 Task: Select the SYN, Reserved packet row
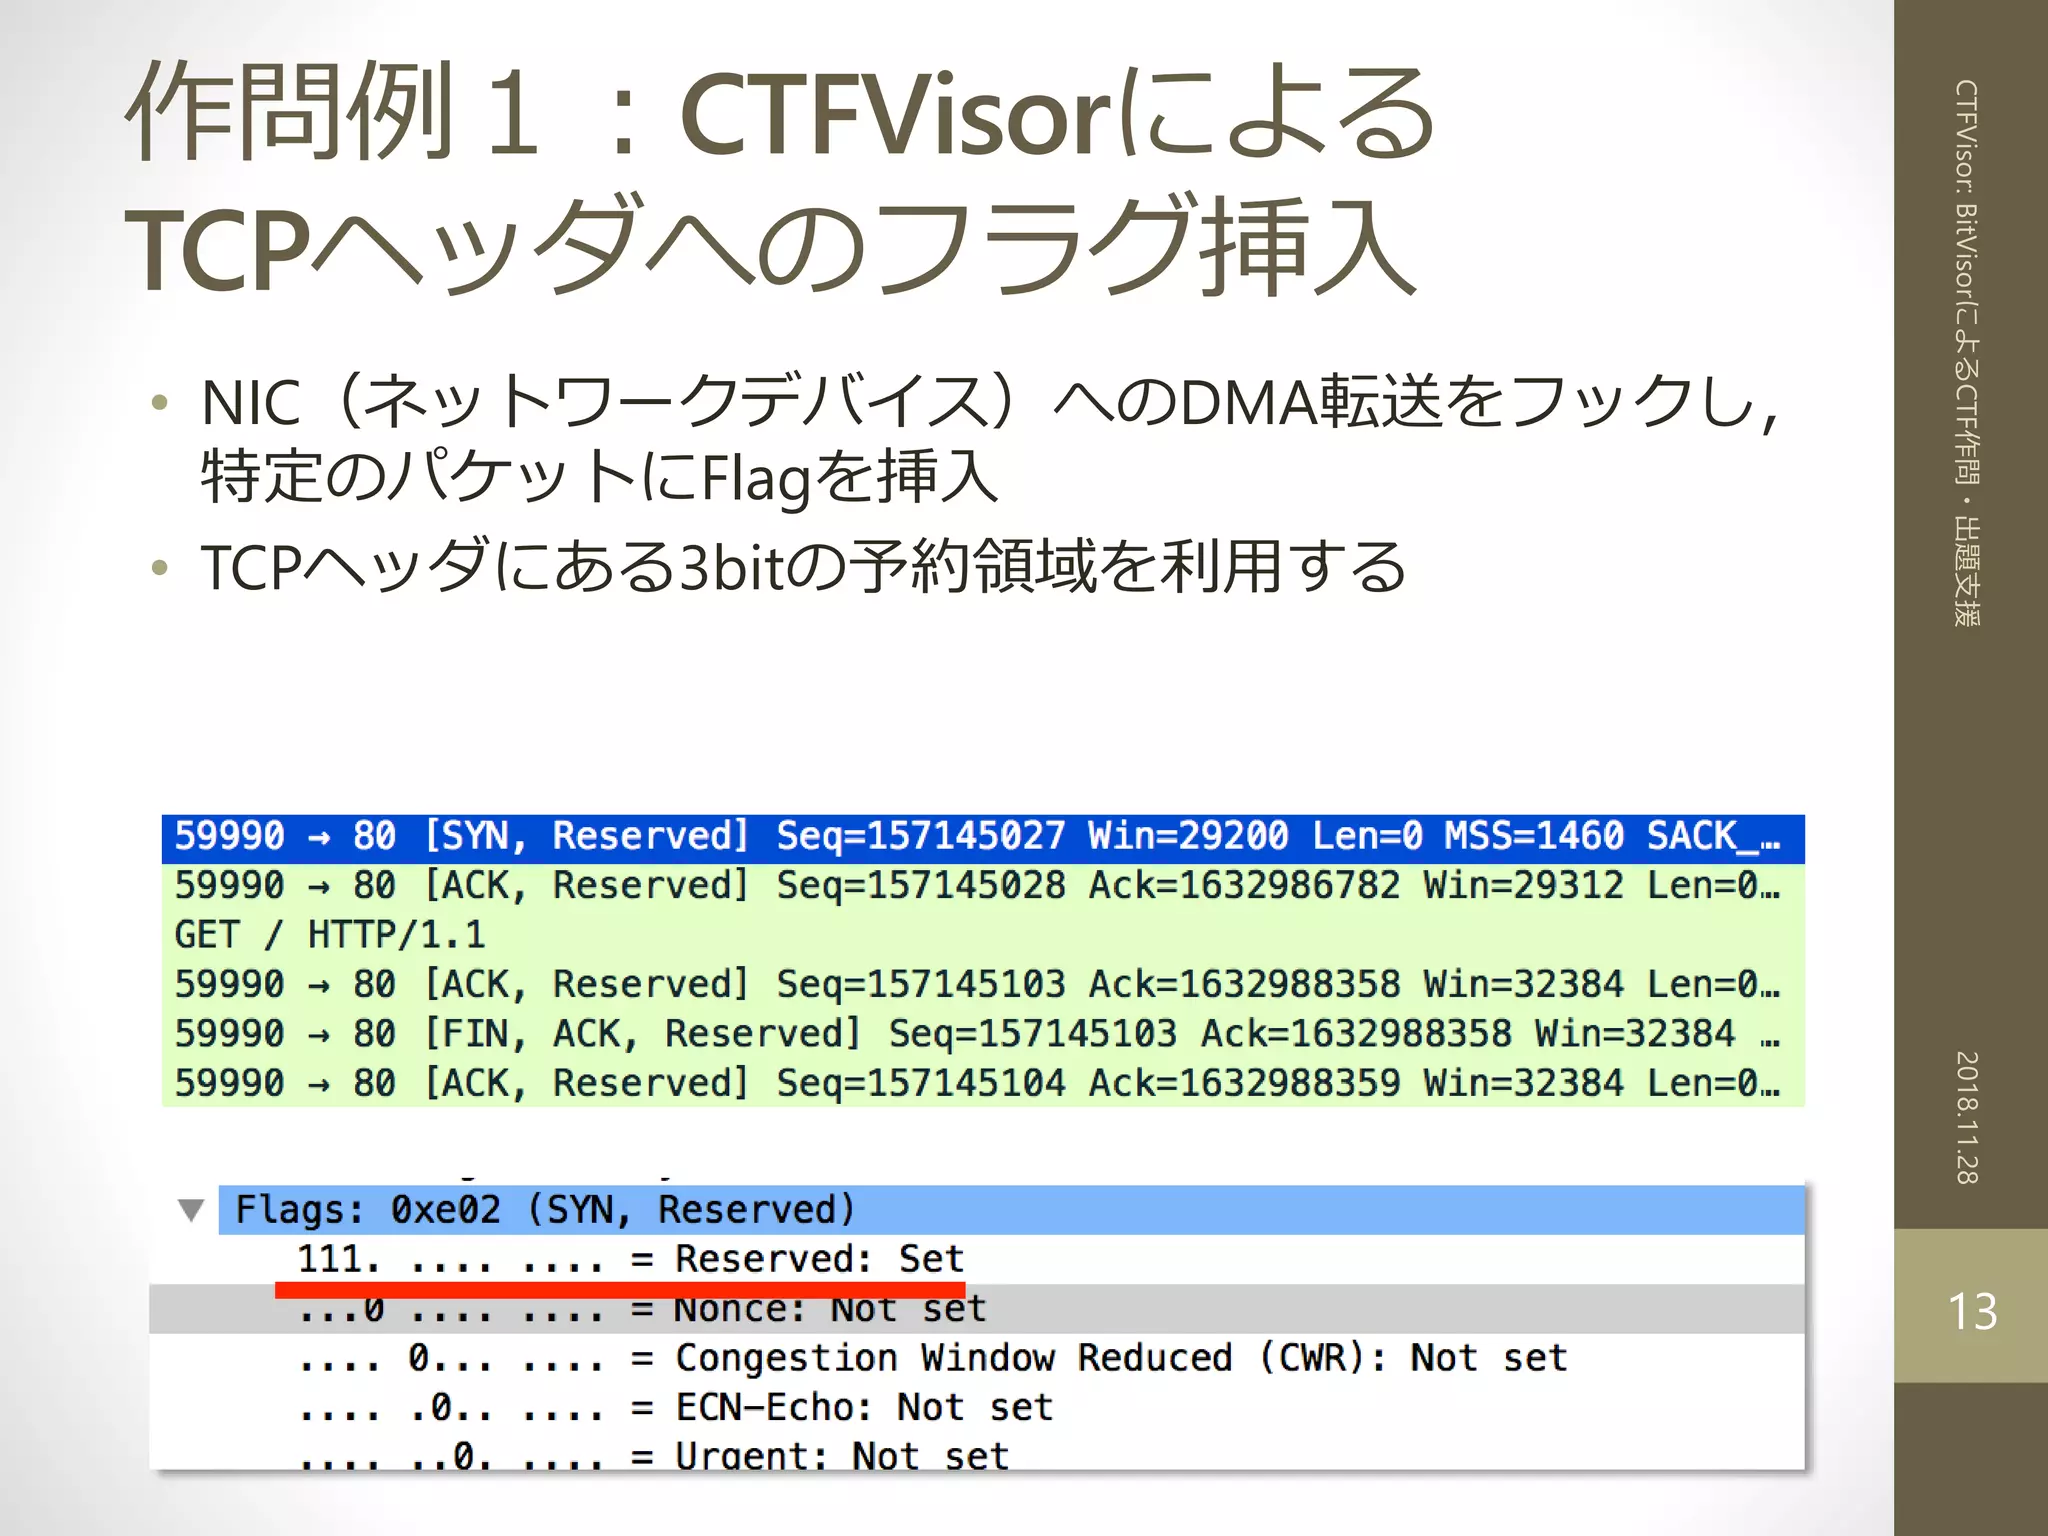coord(983,838)
